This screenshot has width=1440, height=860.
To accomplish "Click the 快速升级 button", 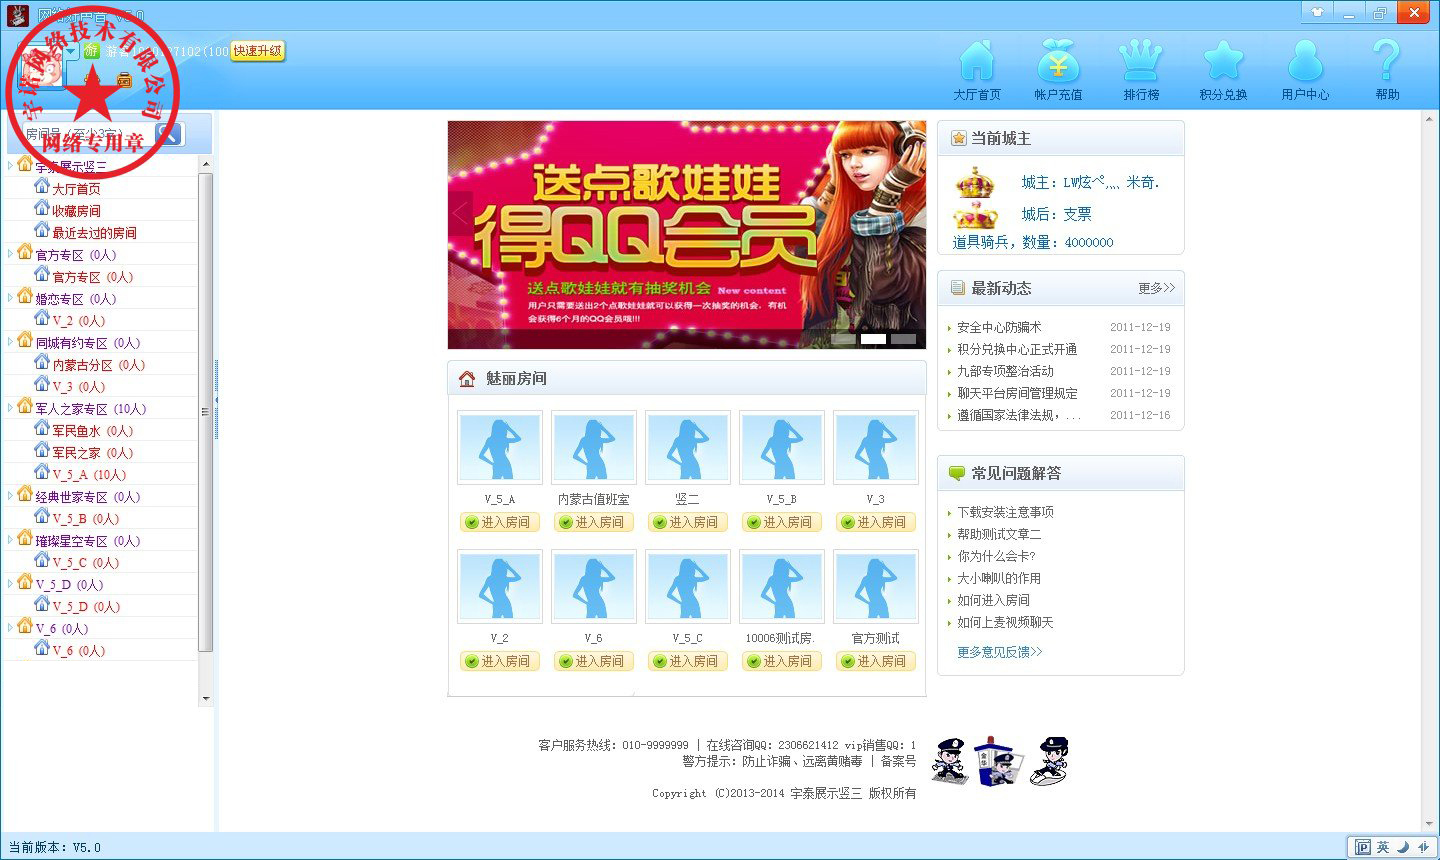I will pyautogui.click(x=258, y=51).
